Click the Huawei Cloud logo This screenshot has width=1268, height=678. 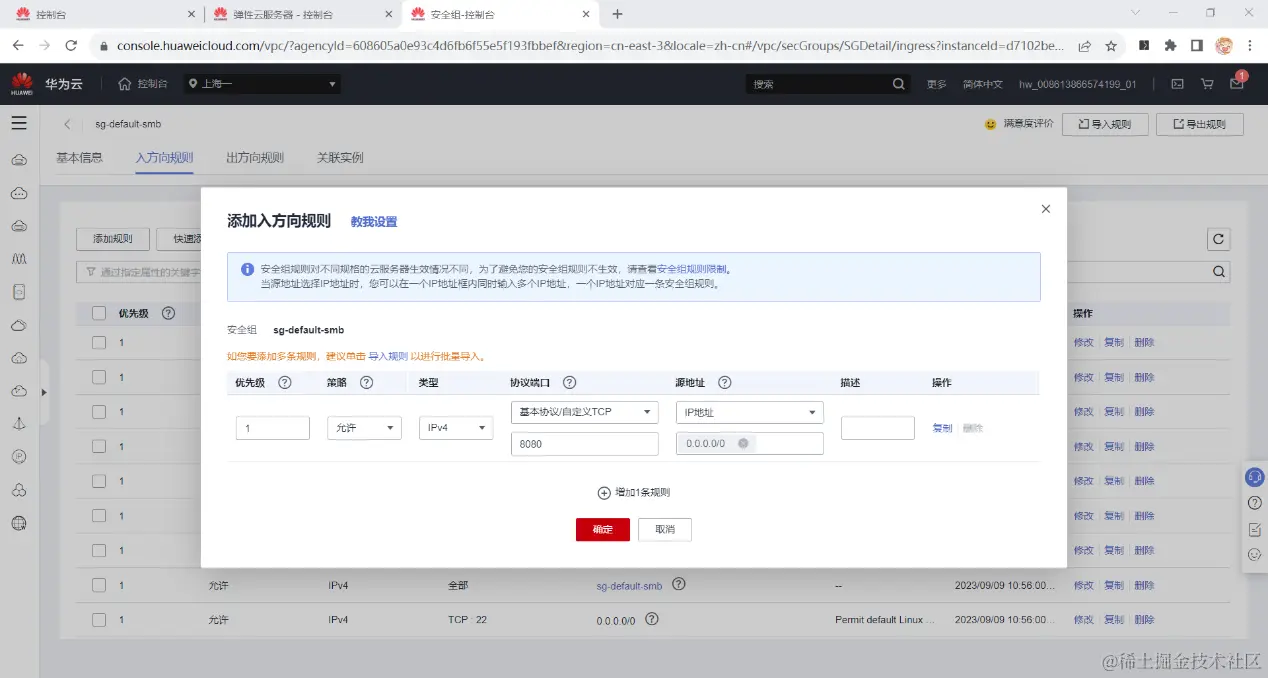pos(22,85)
